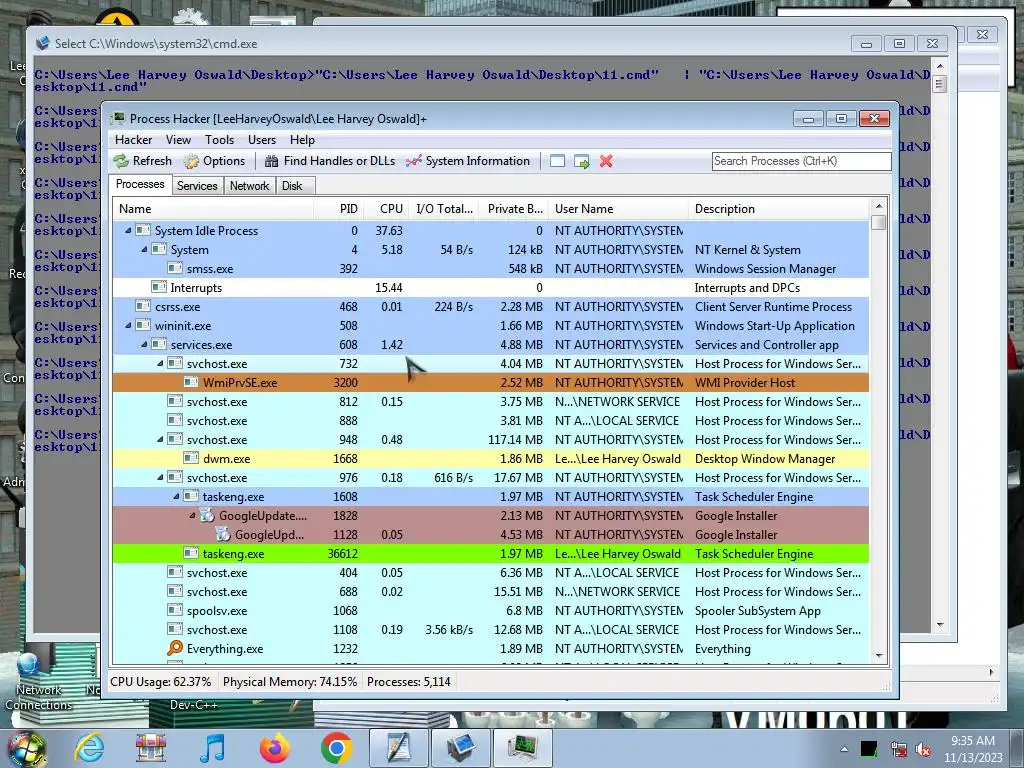Sort by the CPU column header
Image resolution: width=1024 pixels, height=768 pixels.
tap(386, 209)
